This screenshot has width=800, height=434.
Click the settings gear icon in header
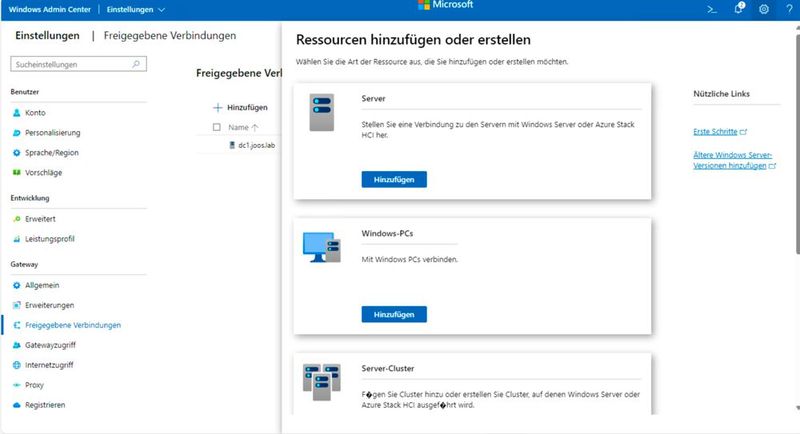pos(764,9)
